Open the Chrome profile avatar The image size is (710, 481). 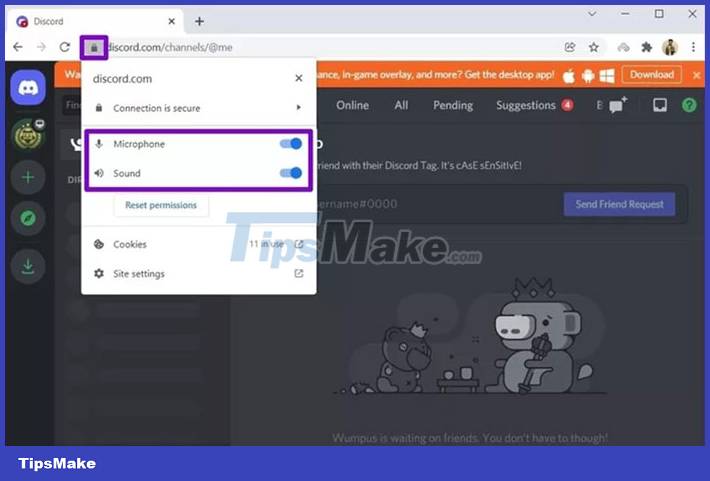[670, 47]
